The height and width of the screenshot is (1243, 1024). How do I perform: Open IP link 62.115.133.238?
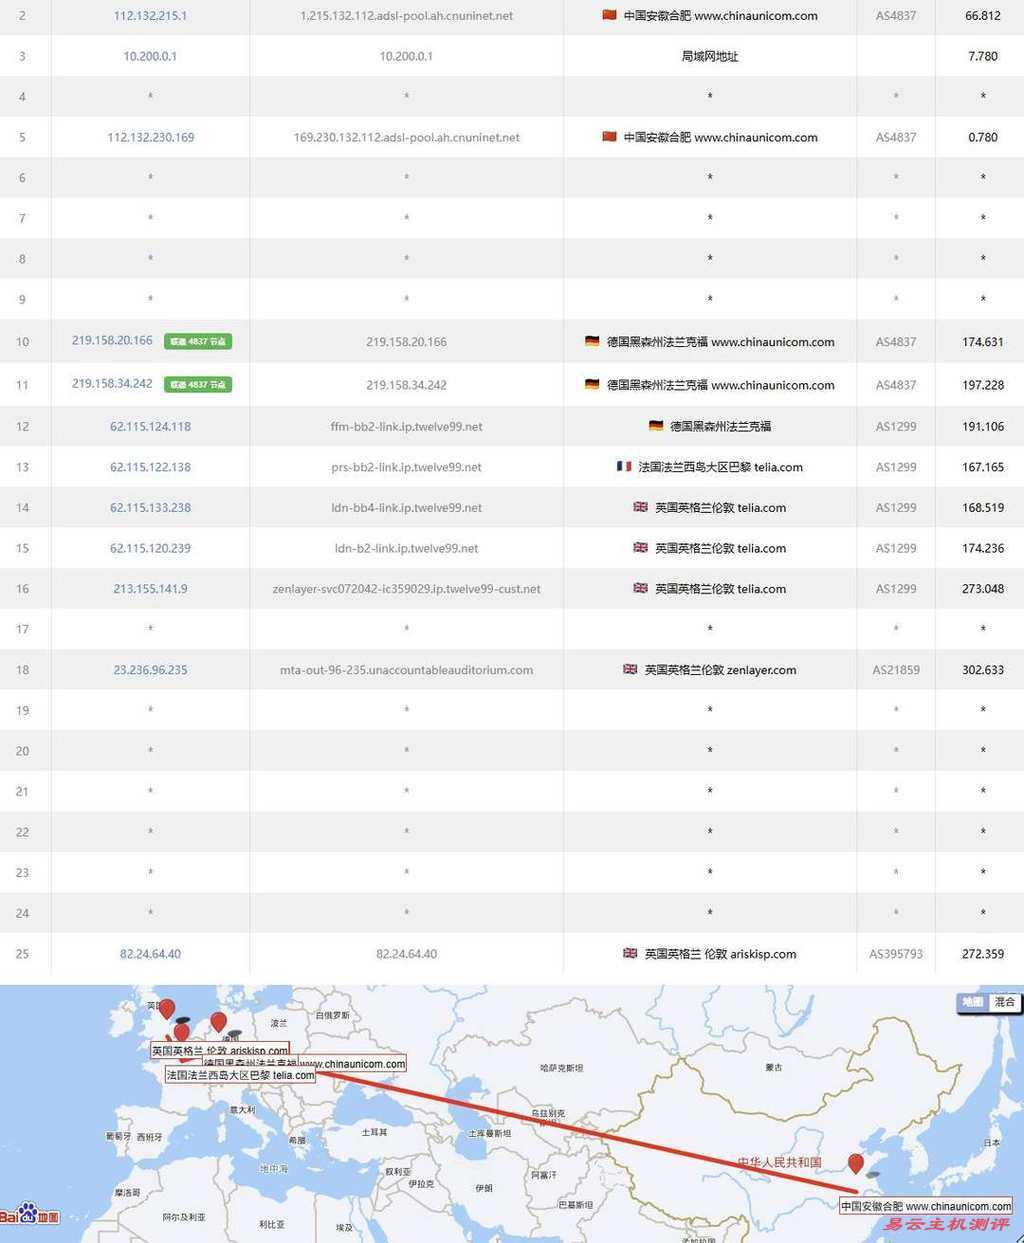[x=150, y=507]
